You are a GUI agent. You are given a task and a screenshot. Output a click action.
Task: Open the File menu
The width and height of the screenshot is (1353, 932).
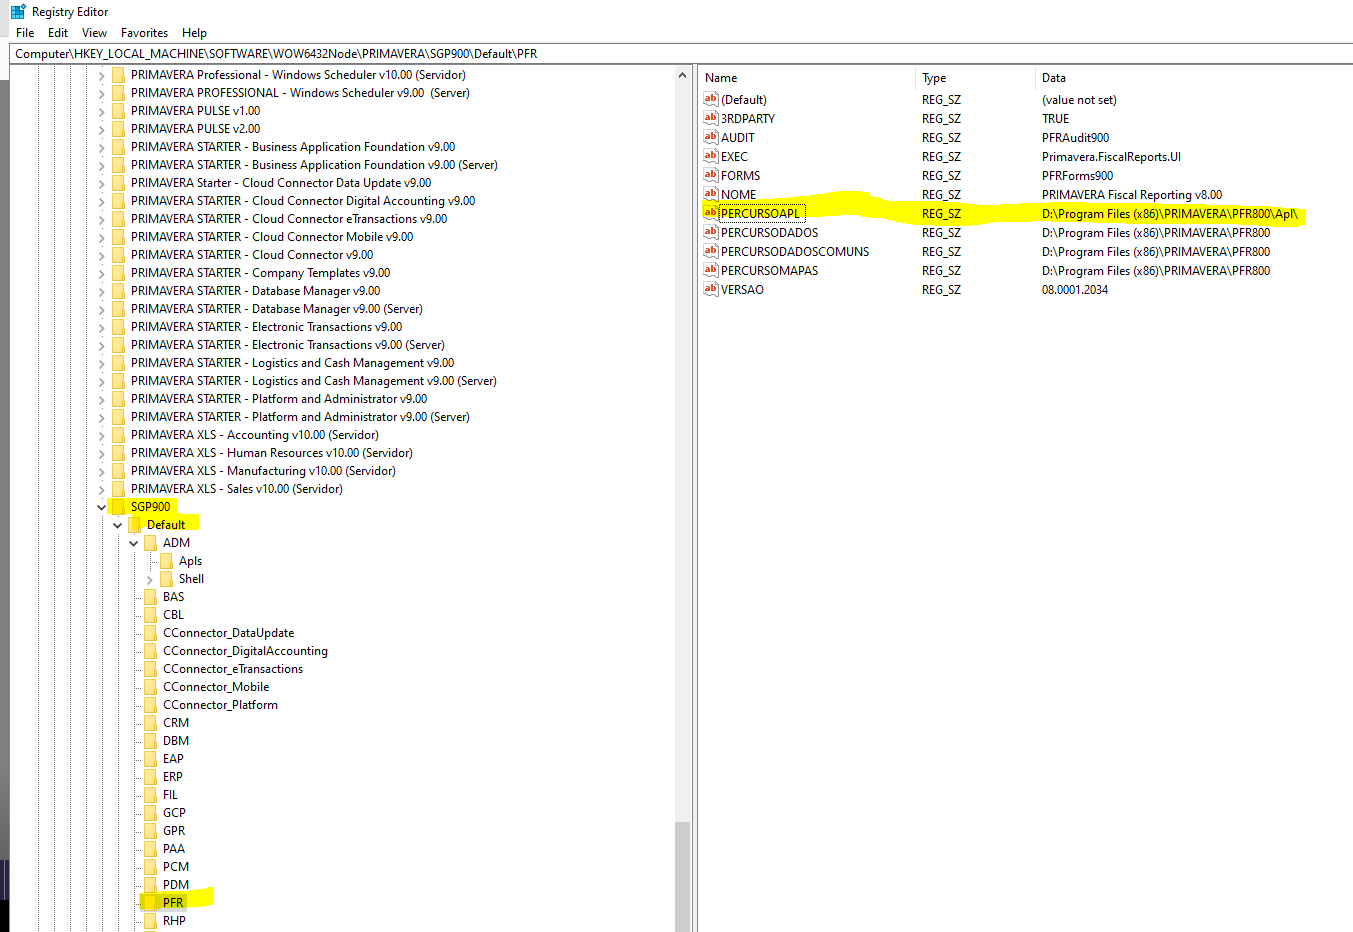[25, 33]
